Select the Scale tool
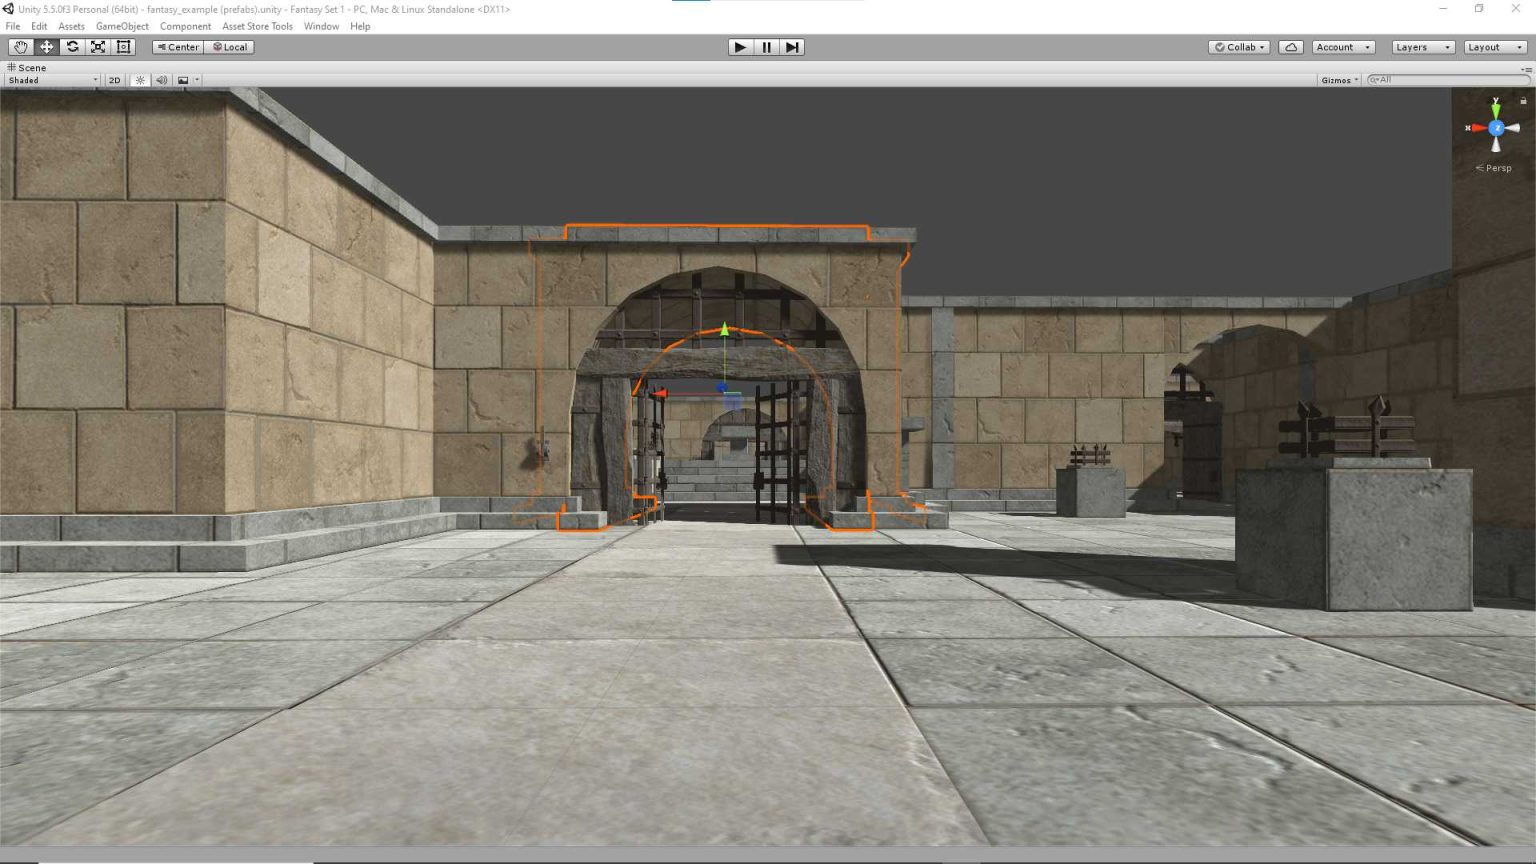The height and width of the screenshot is (864, 1536). click(x=98, y=47)
